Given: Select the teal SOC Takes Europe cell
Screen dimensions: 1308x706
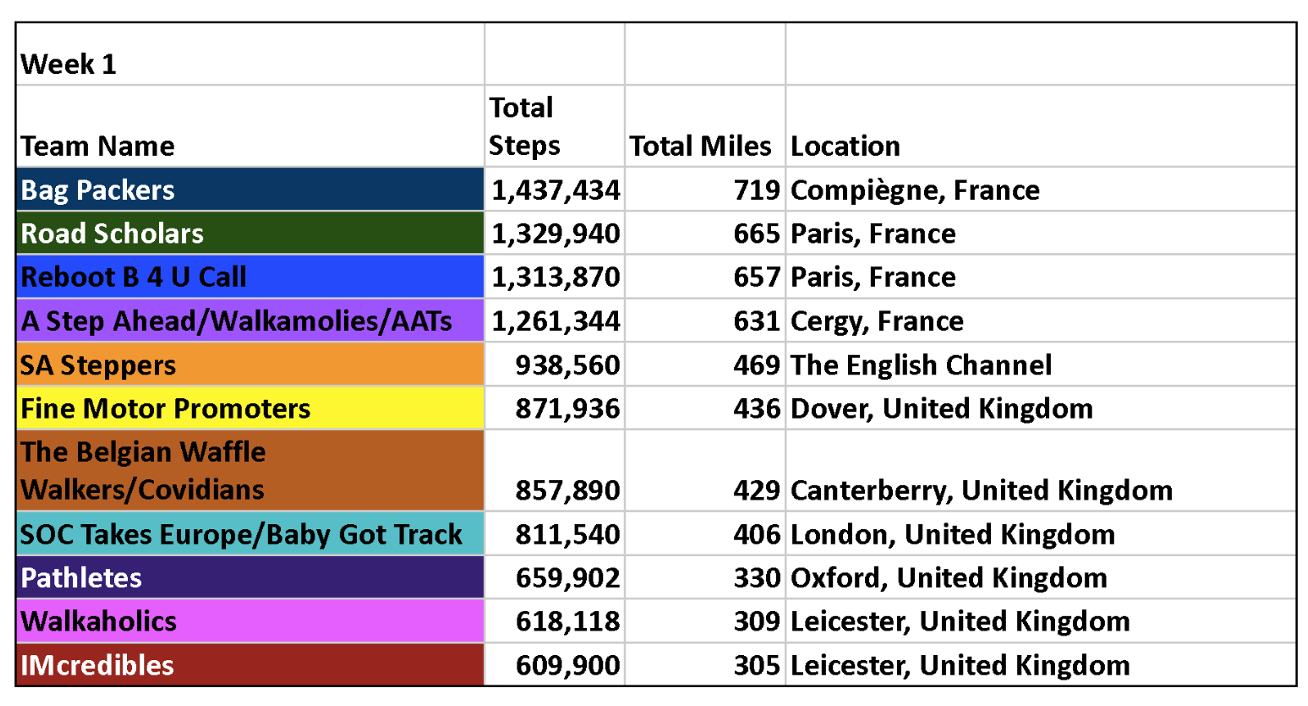Looking at the screenshot, I should point(250,534).
